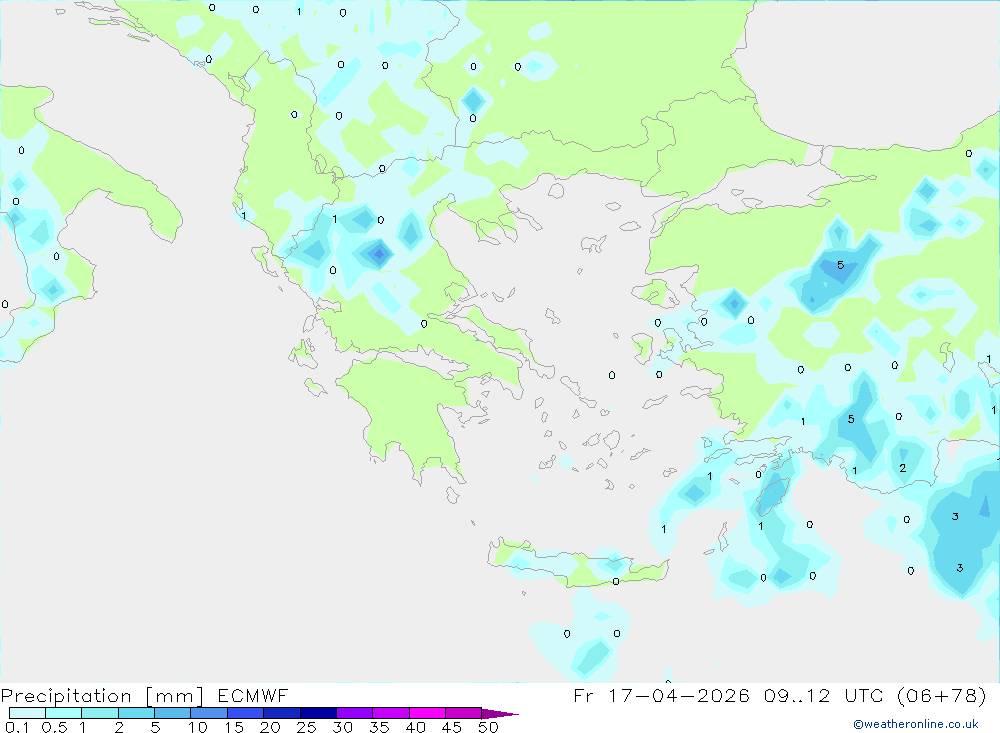
Task: Click the dark blue 20 mm legend swatch
Action: [282, 713]
